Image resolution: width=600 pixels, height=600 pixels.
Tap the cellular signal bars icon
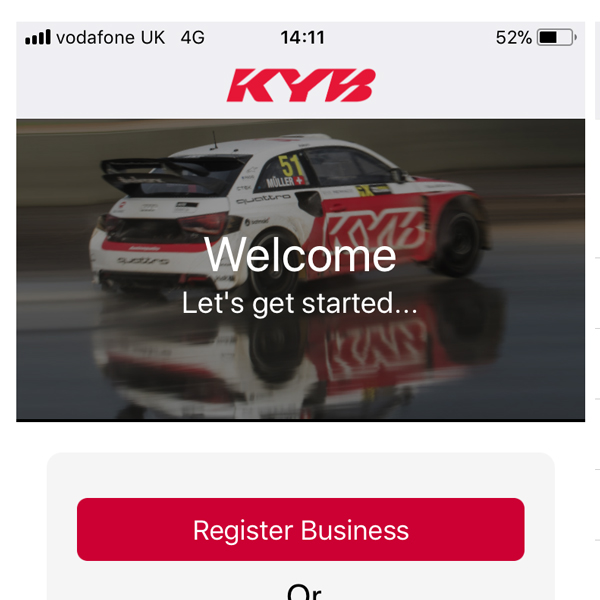click(x=38, y=37)
